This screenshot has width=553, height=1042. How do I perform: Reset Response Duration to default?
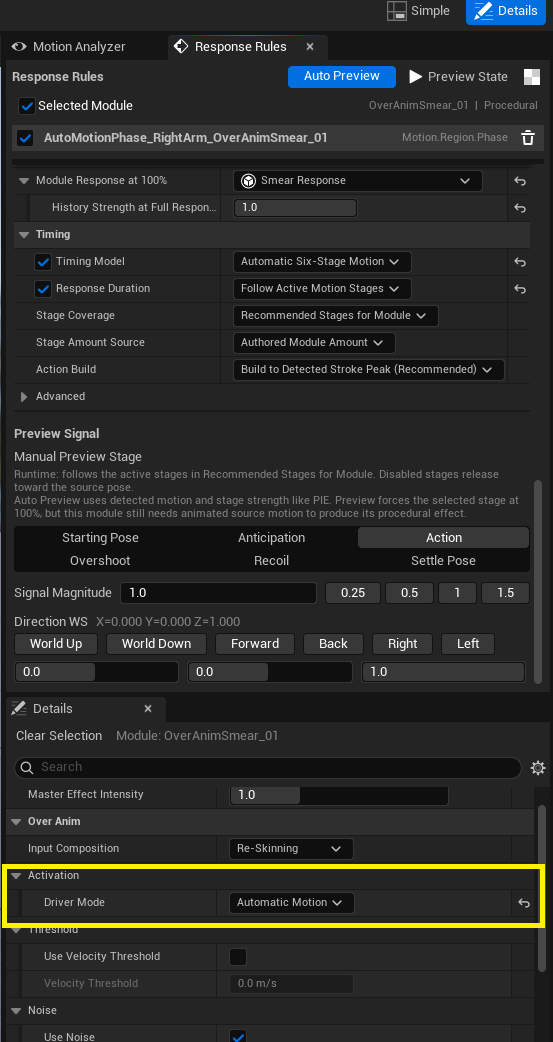(520, 289)
